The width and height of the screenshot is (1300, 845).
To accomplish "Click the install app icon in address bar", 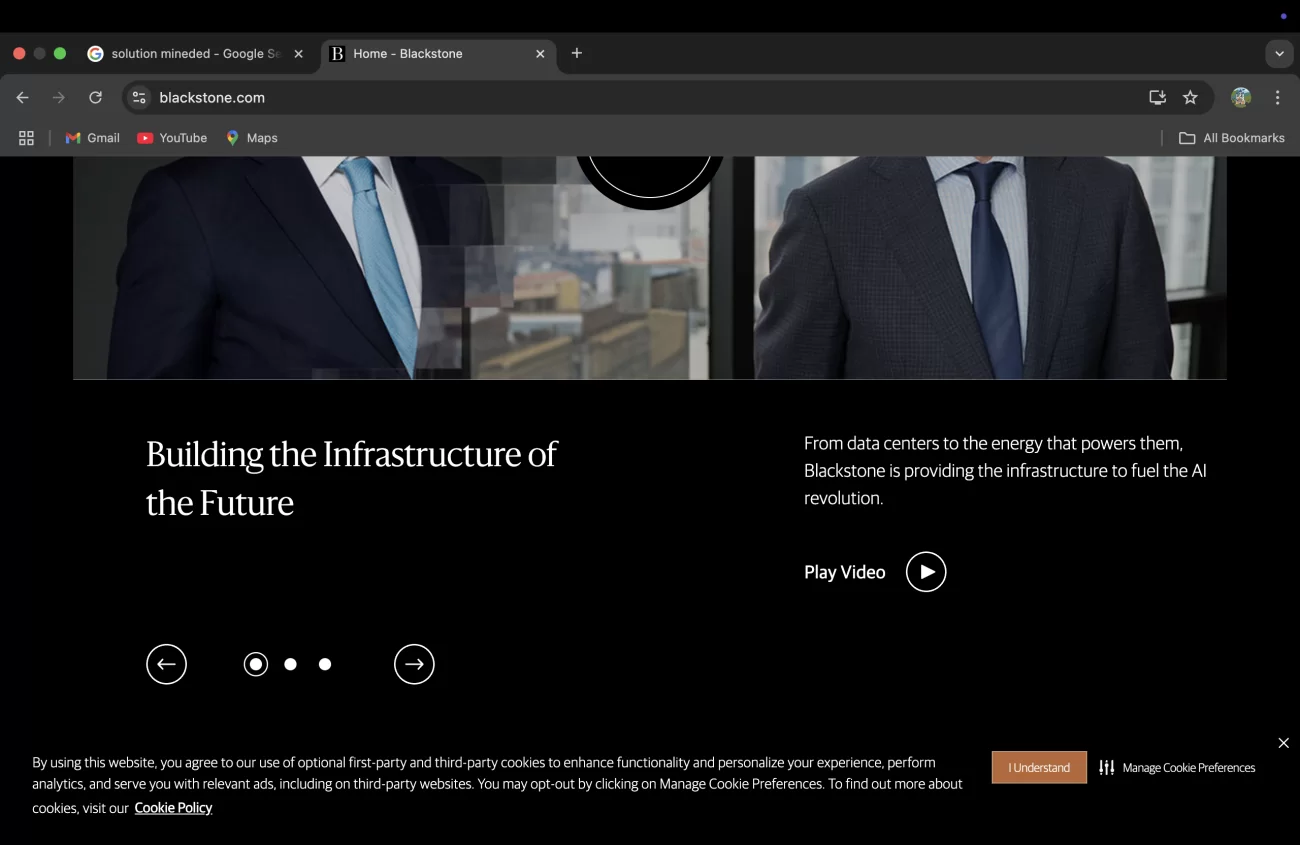I will (1157, 97).
